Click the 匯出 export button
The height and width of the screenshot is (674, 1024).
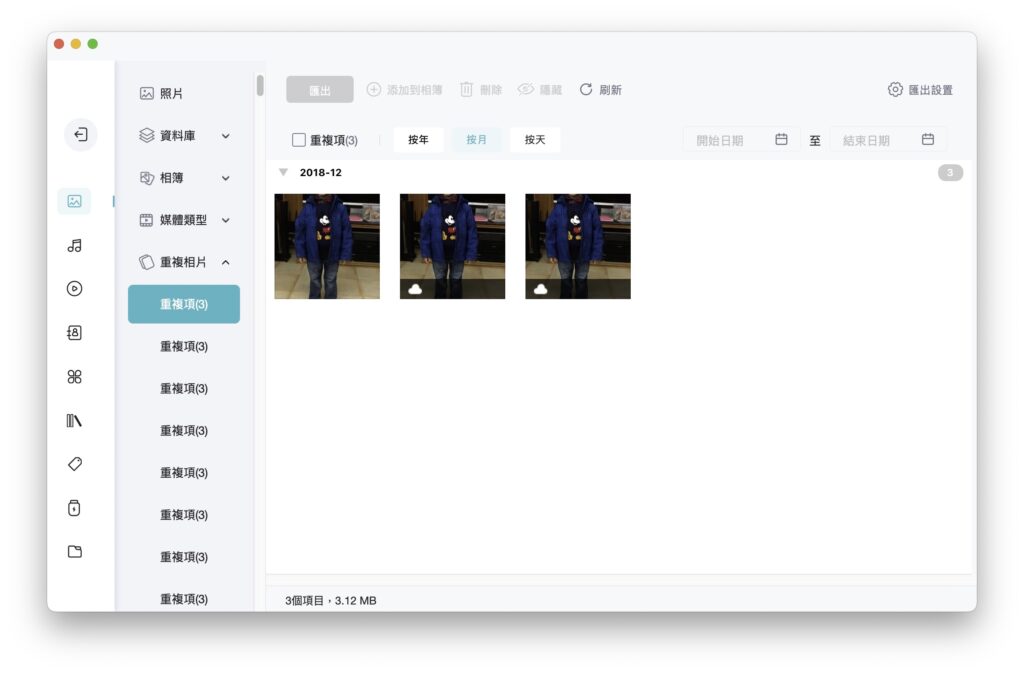pos(320,89)
